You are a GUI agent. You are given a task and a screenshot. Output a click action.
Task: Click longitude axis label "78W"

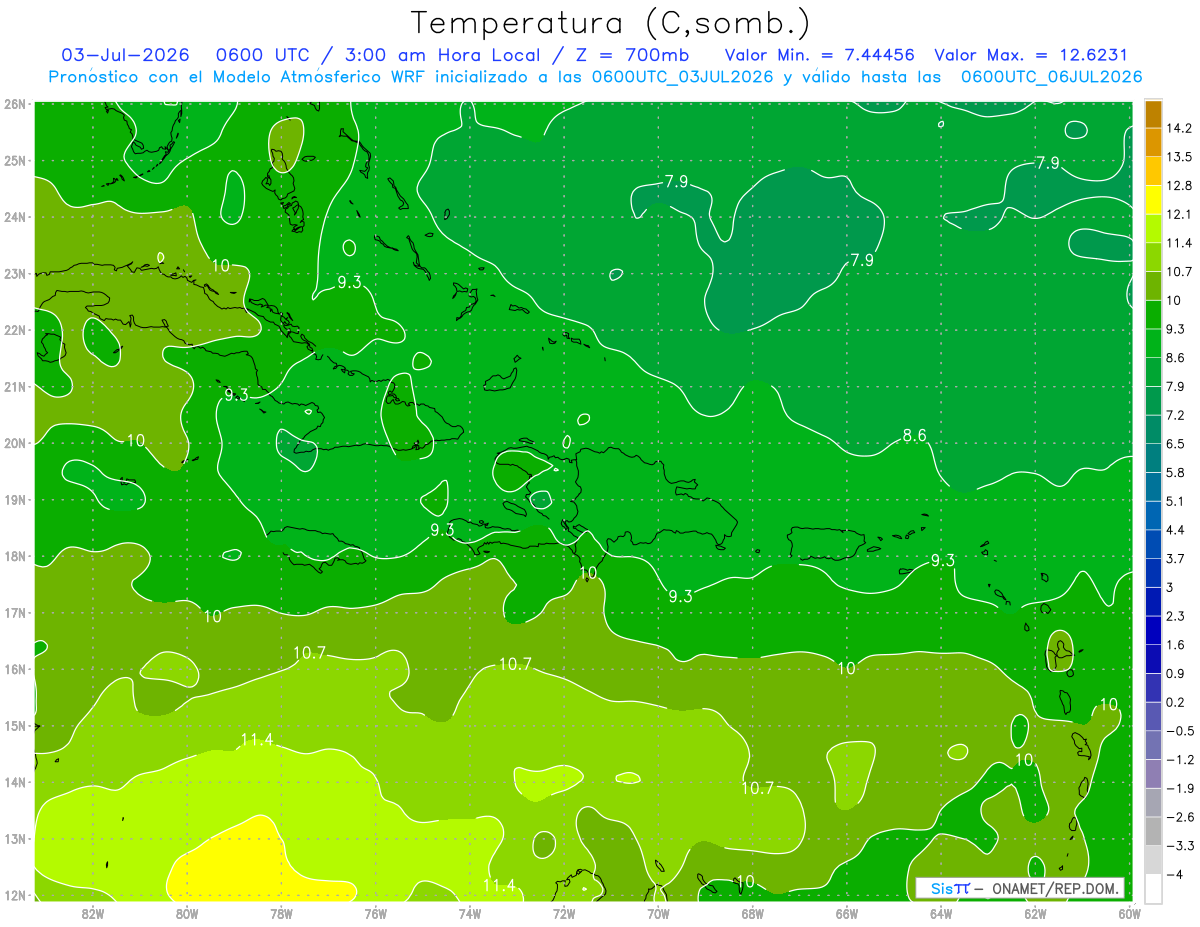click(x=281, y=913)
